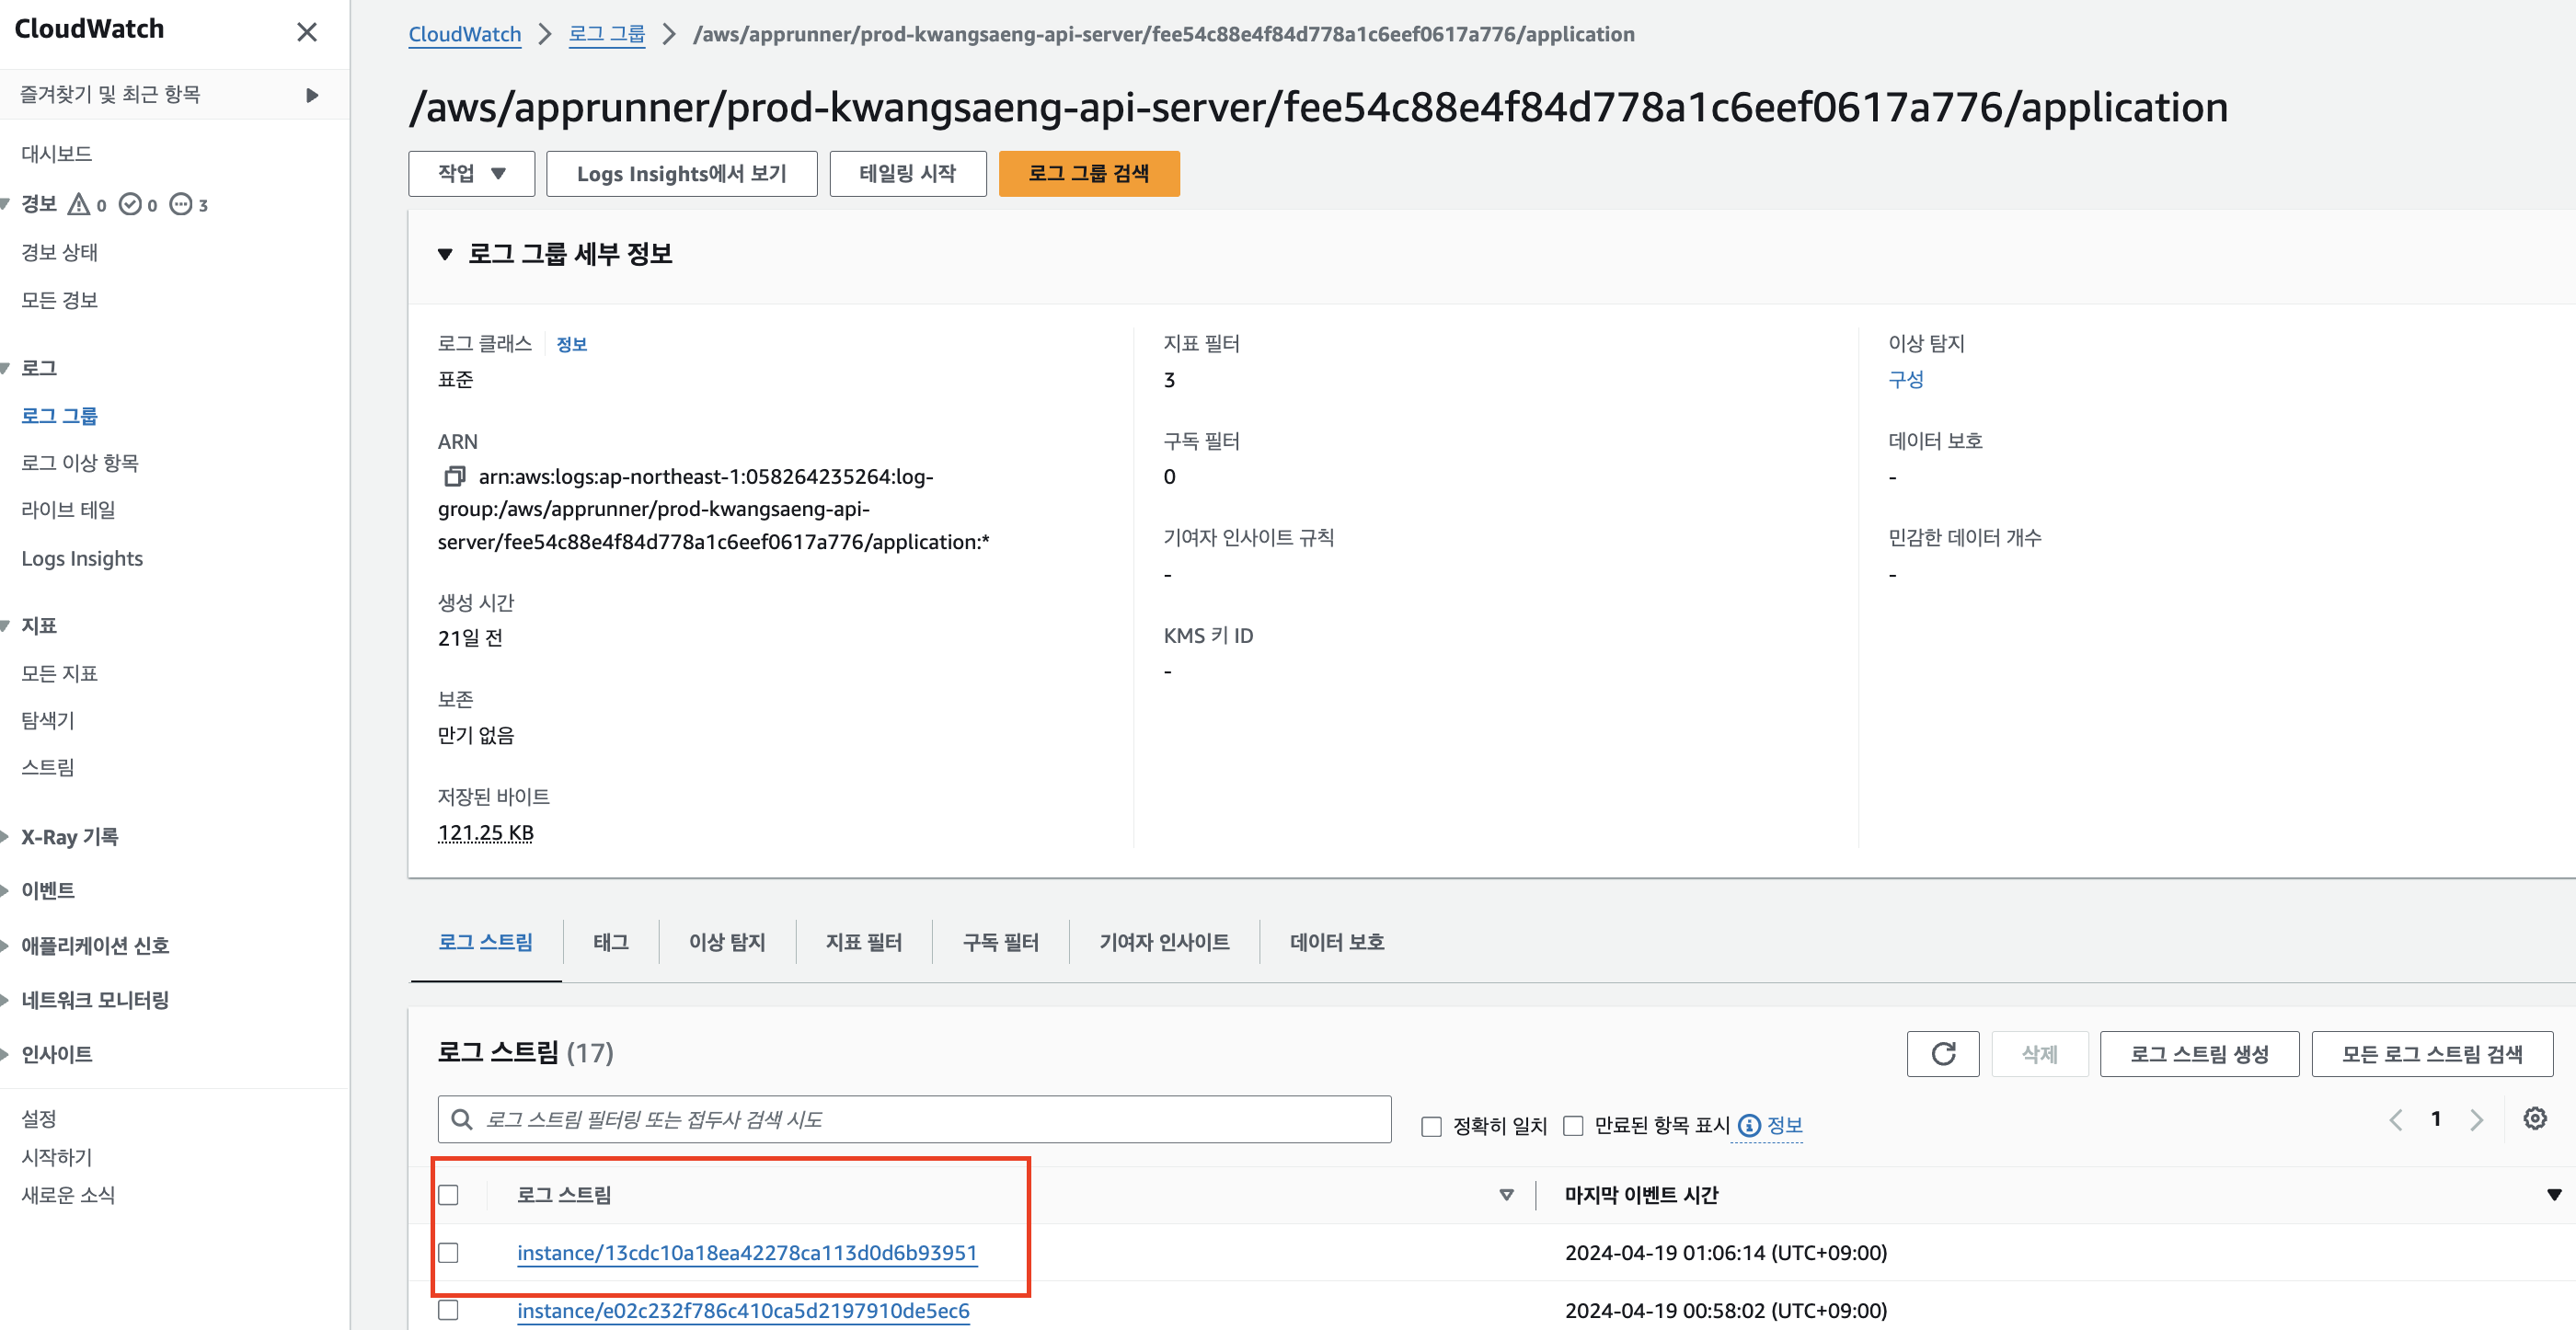Select the instance/13cdc10a18ea log stream checkbox
Image resolution: width=2576 pixels, height=1330 pixels.
[449, 1253]
